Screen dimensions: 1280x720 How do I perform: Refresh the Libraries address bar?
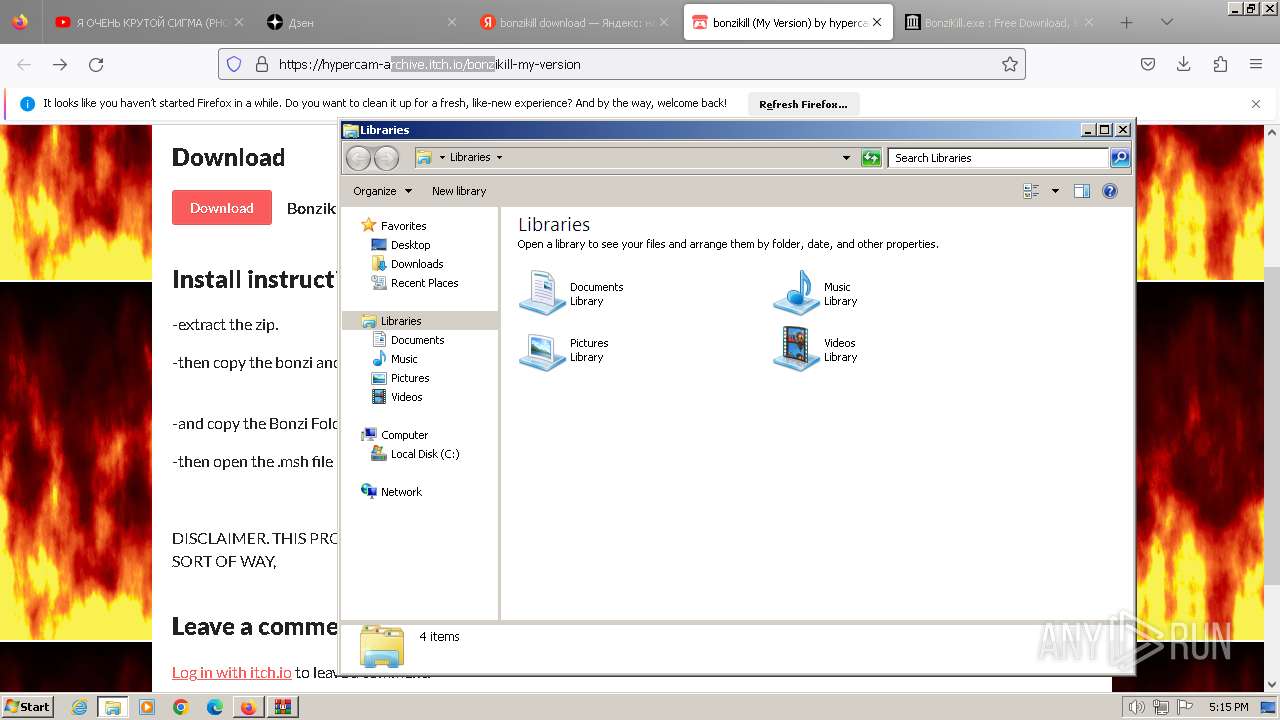(871, 158)
